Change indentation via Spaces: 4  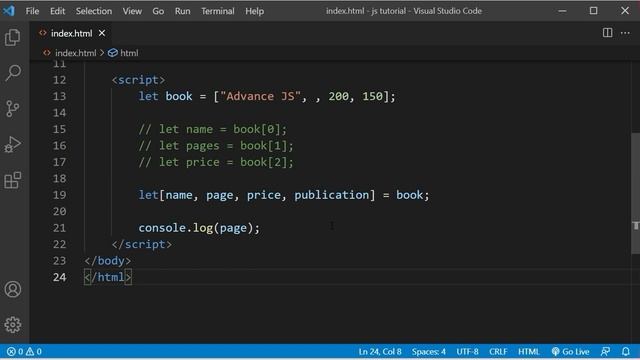coord(429,351)
